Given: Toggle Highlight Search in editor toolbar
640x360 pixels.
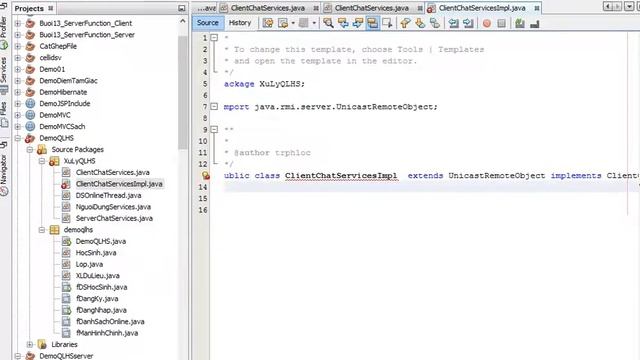Looking at the screenshot, I should click(372, 23).
